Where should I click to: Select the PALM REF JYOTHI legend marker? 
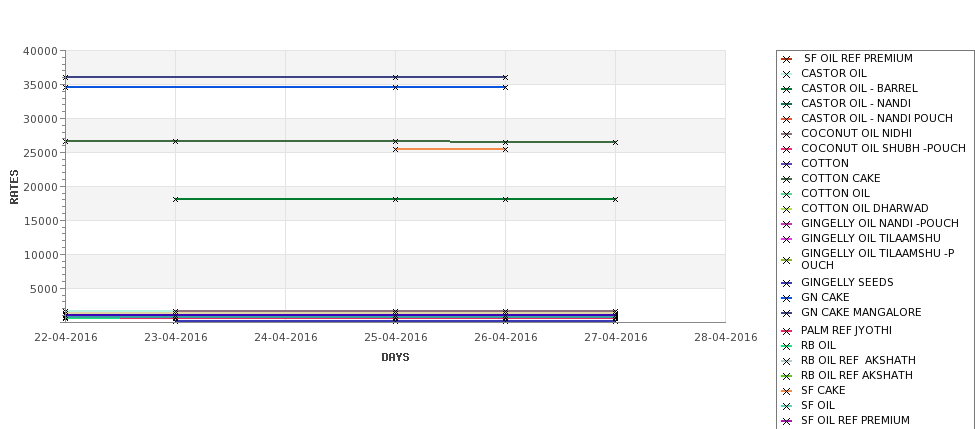click(x=786, y=331)
